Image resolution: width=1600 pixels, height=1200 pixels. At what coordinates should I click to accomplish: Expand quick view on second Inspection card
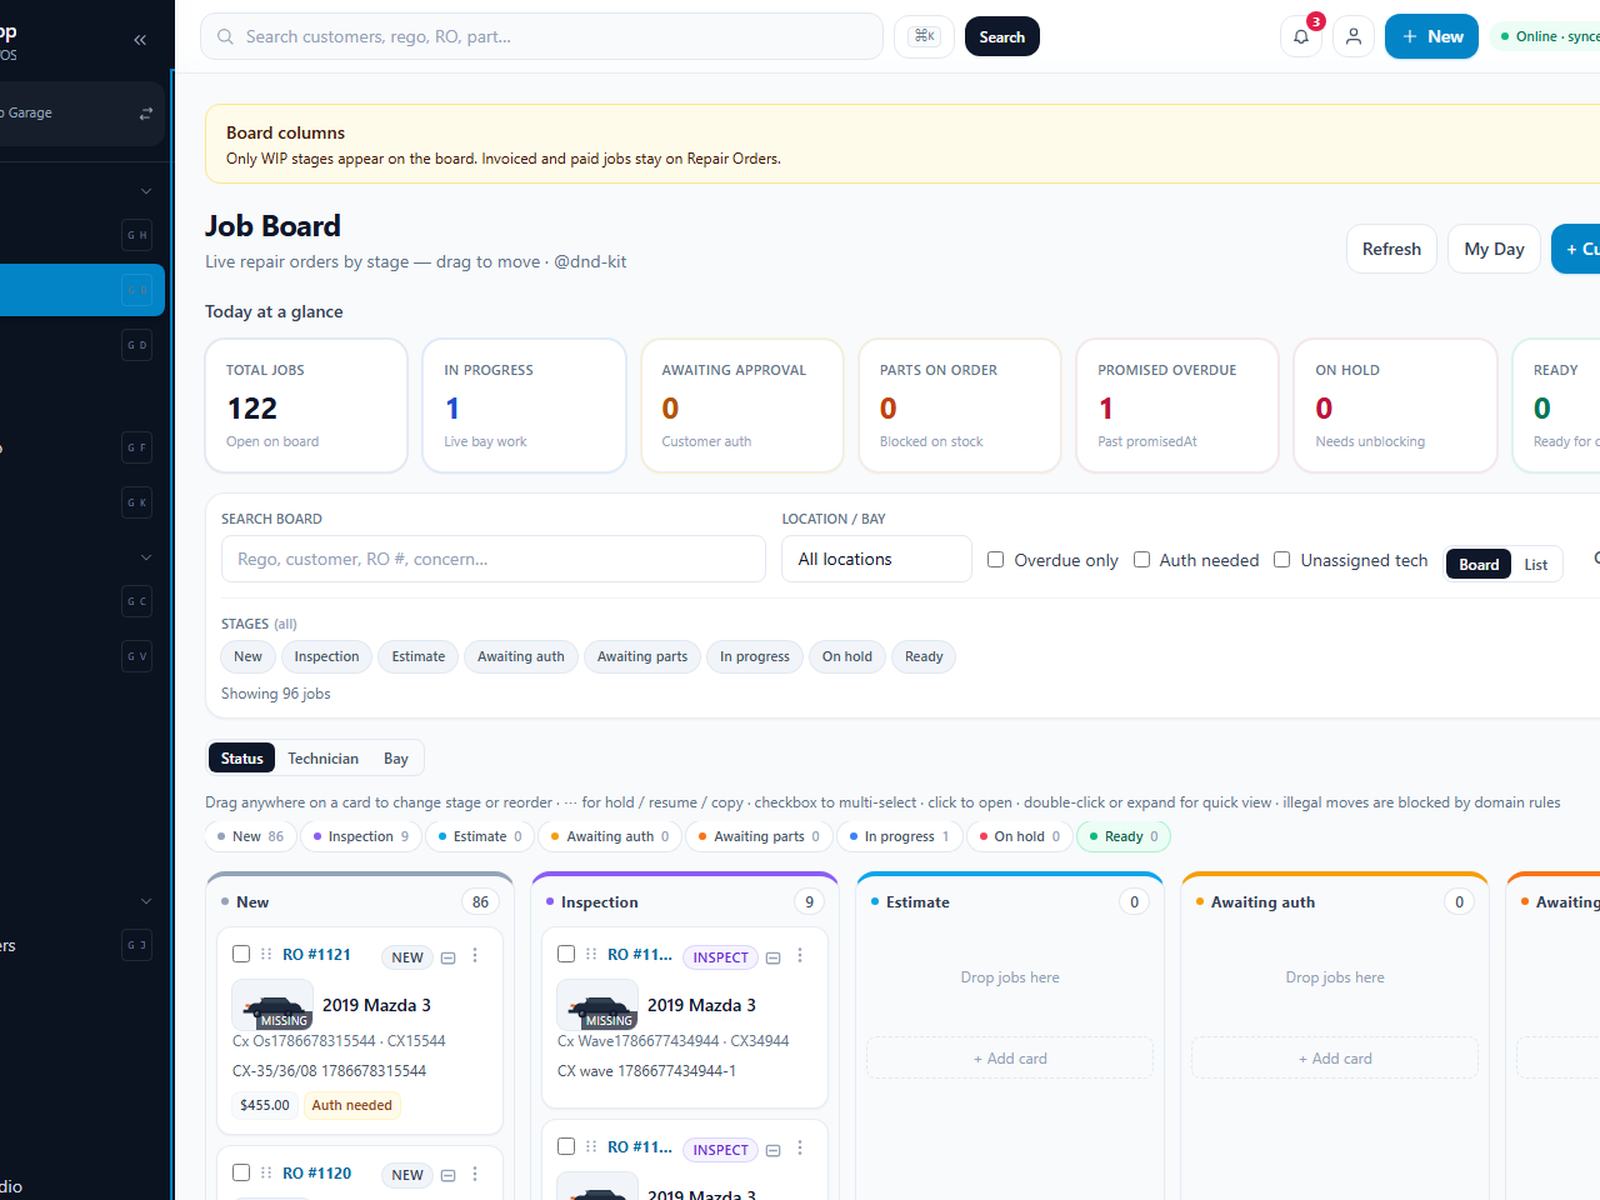[x=773, y=1150]
